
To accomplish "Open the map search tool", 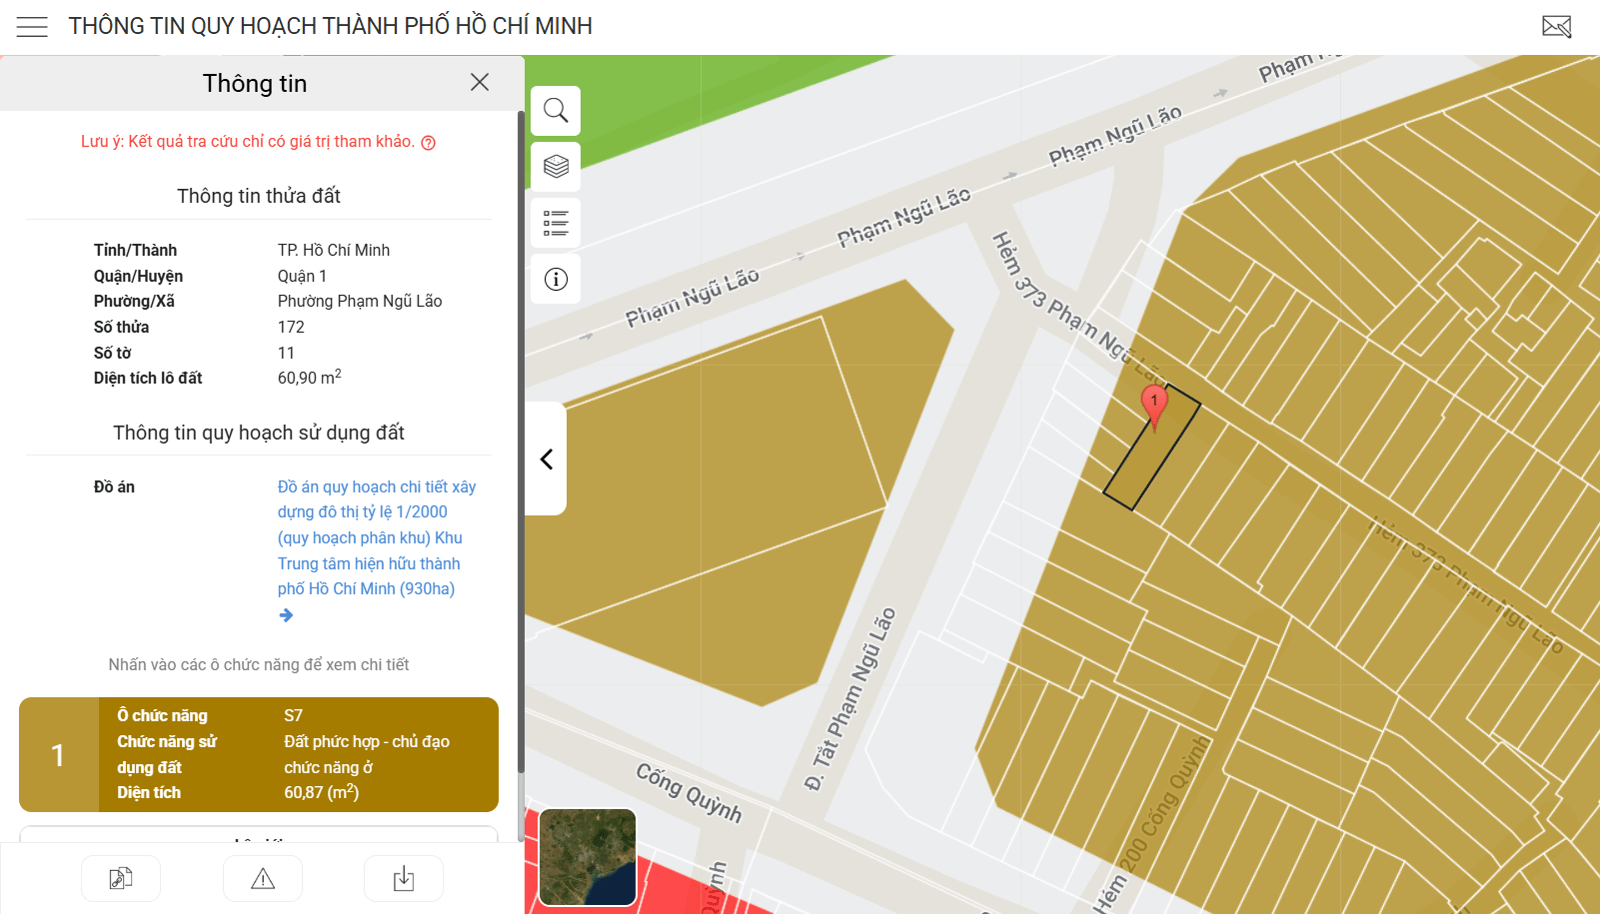I will click(556, 110).
